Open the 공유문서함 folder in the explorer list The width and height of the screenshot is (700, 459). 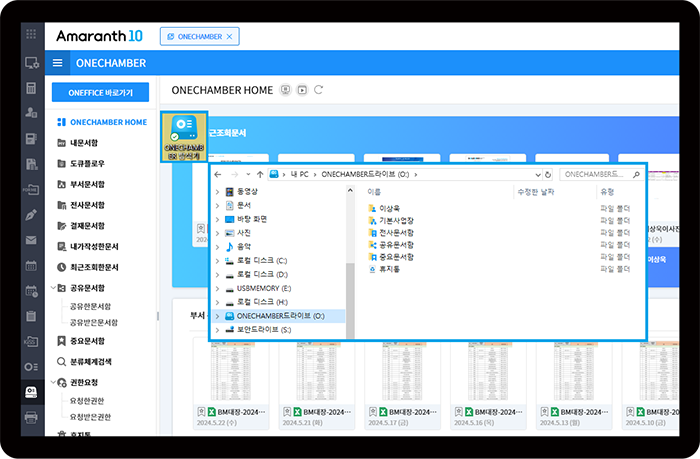point(391,245)
